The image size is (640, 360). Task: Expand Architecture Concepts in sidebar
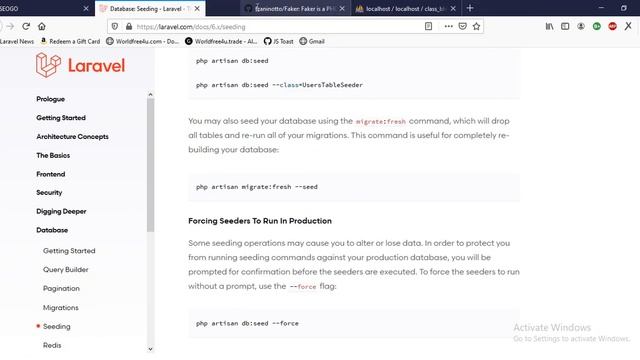(x=72, y=137)
